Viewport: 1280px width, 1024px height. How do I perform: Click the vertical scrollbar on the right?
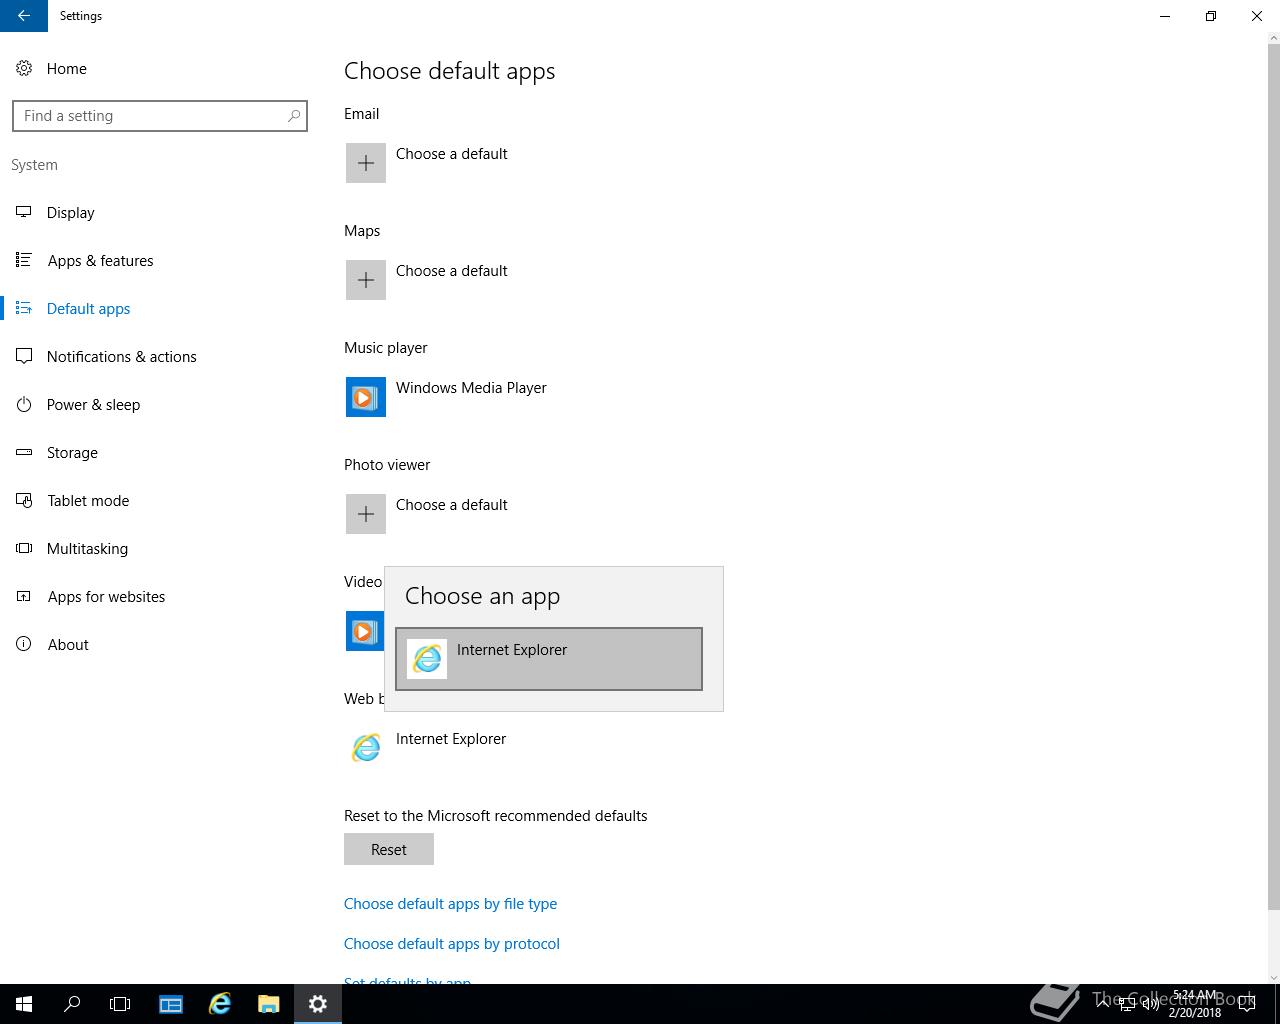pos(1273,478)
